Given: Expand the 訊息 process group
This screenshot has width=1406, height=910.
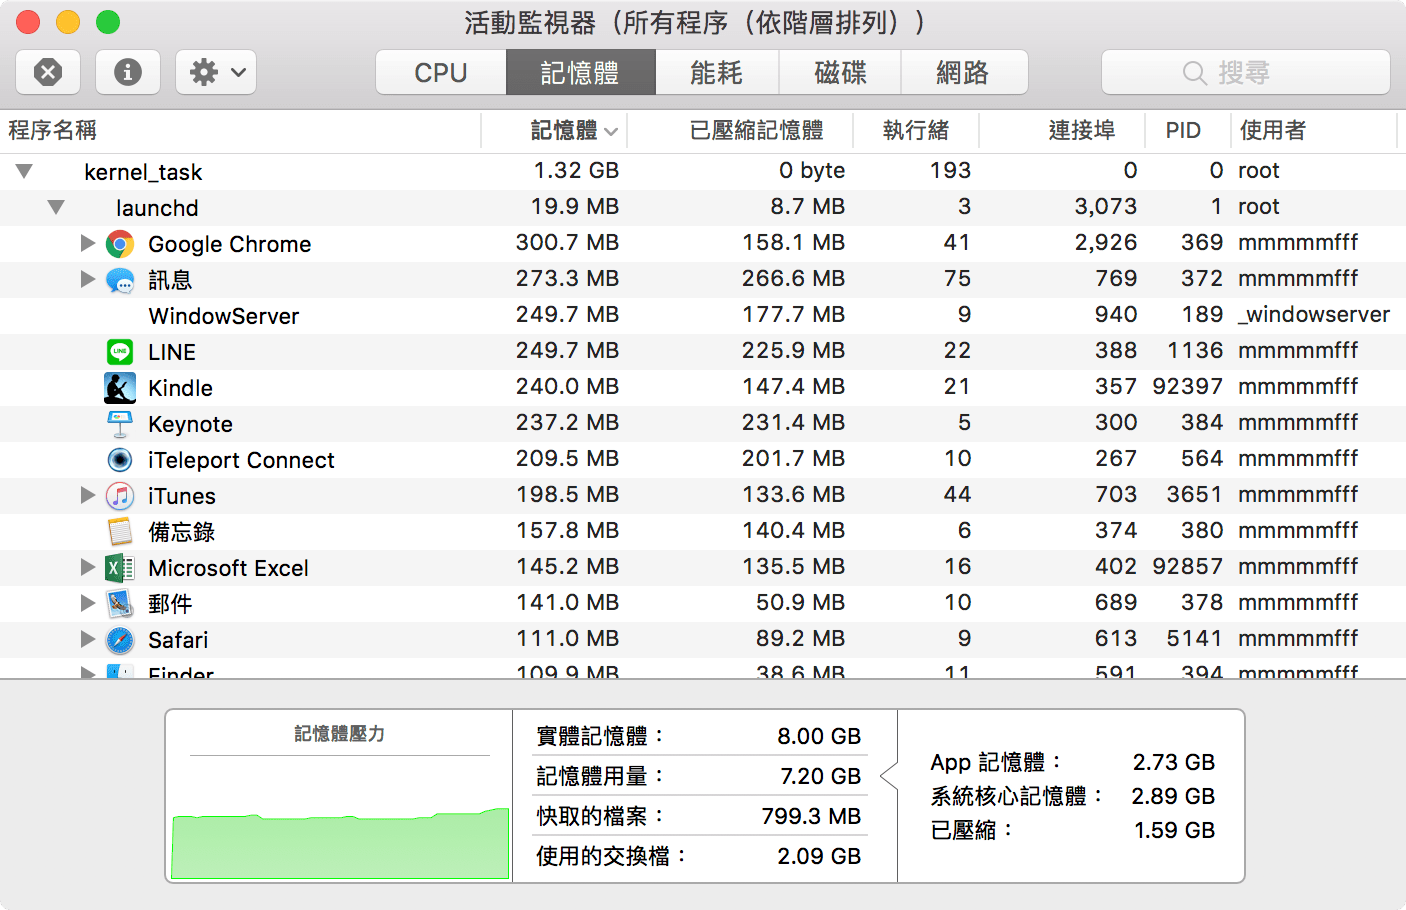Looking at the screenshot, I should click(x=87, y=279).
